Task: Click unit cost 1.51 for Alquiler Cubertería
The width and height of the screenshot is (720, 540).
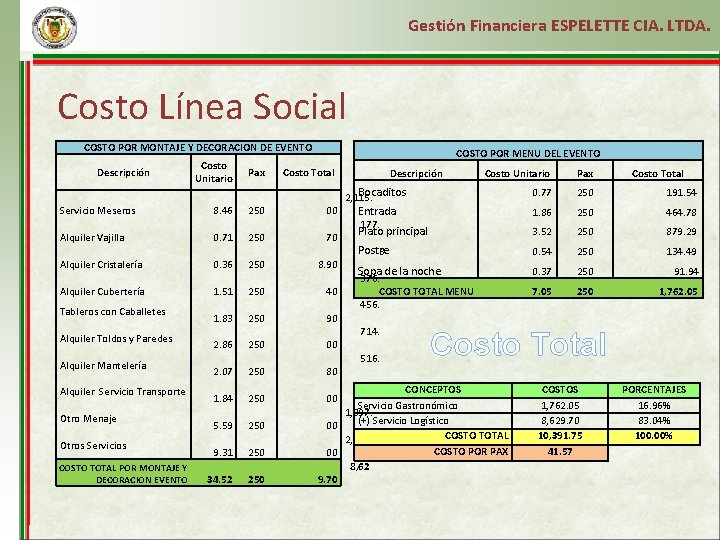Action: 223,292
